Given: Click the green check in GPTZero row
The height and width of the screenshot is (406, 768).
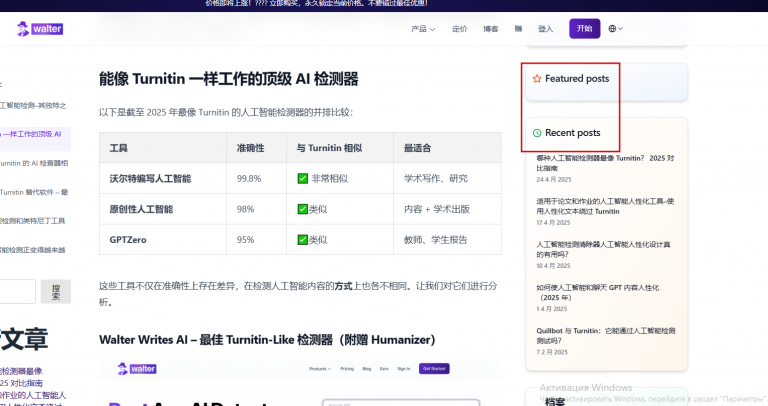Looking at the screenshot, I should [x=303, y=239].
